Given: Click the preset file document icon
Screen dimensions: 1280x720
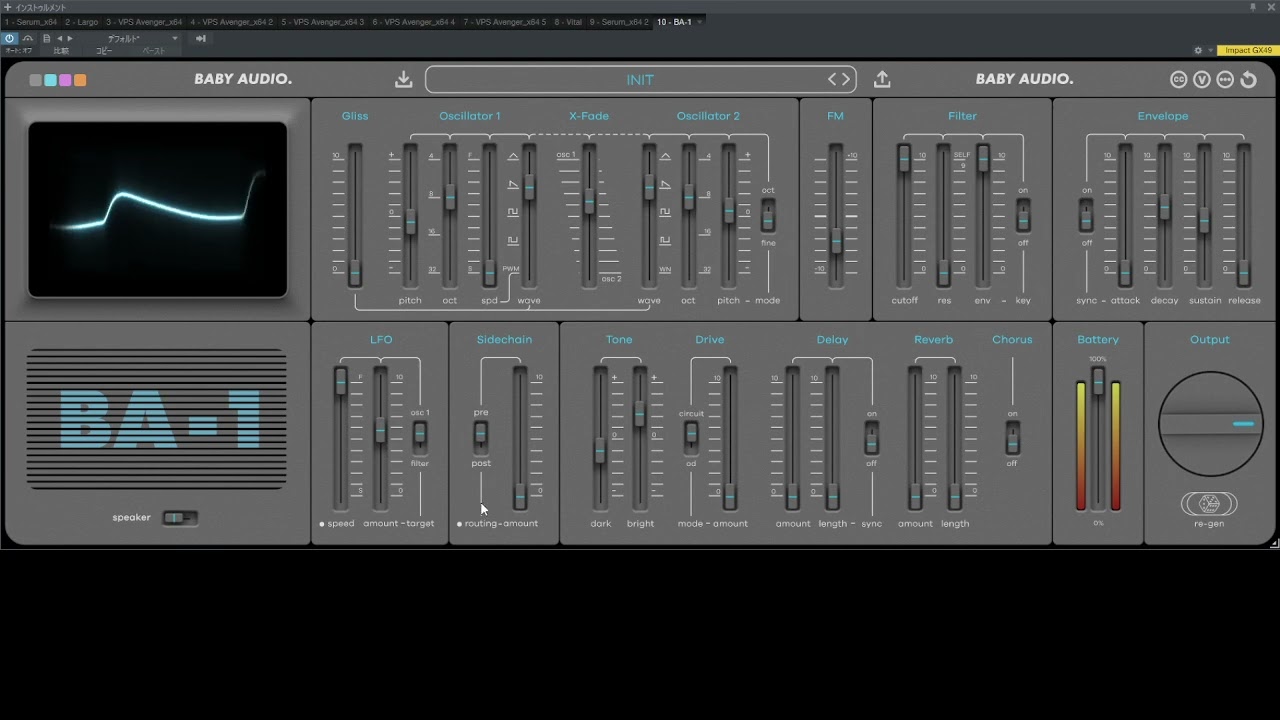Looking at the screenshot, I should 47,38.
